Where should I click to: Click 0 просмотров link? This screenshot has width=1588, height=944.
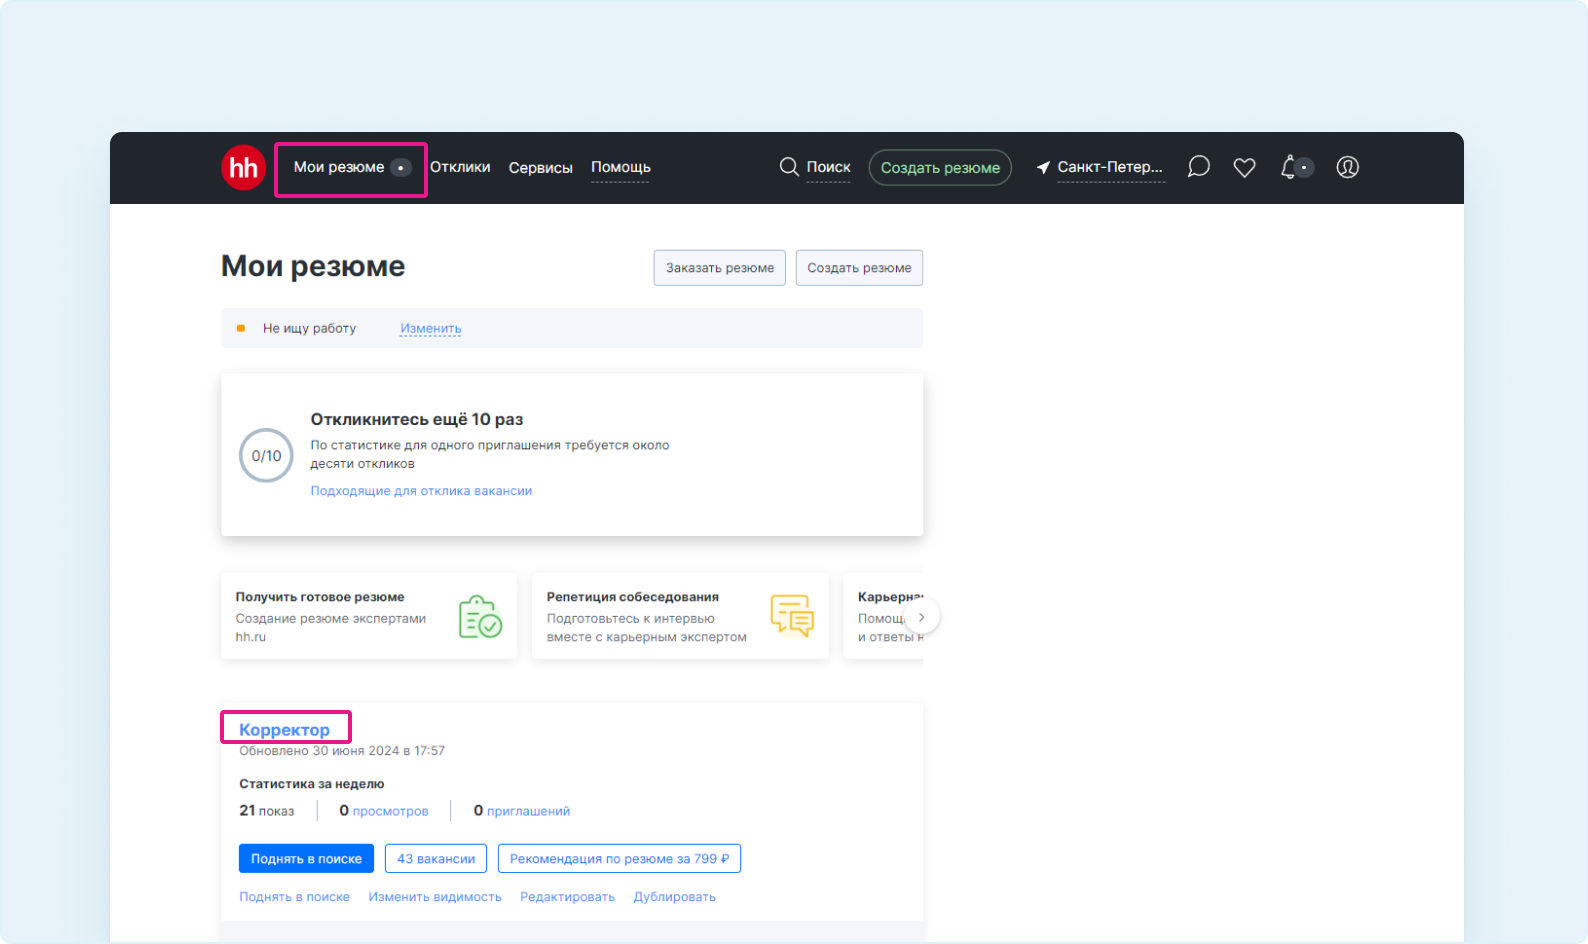point(384,811)
